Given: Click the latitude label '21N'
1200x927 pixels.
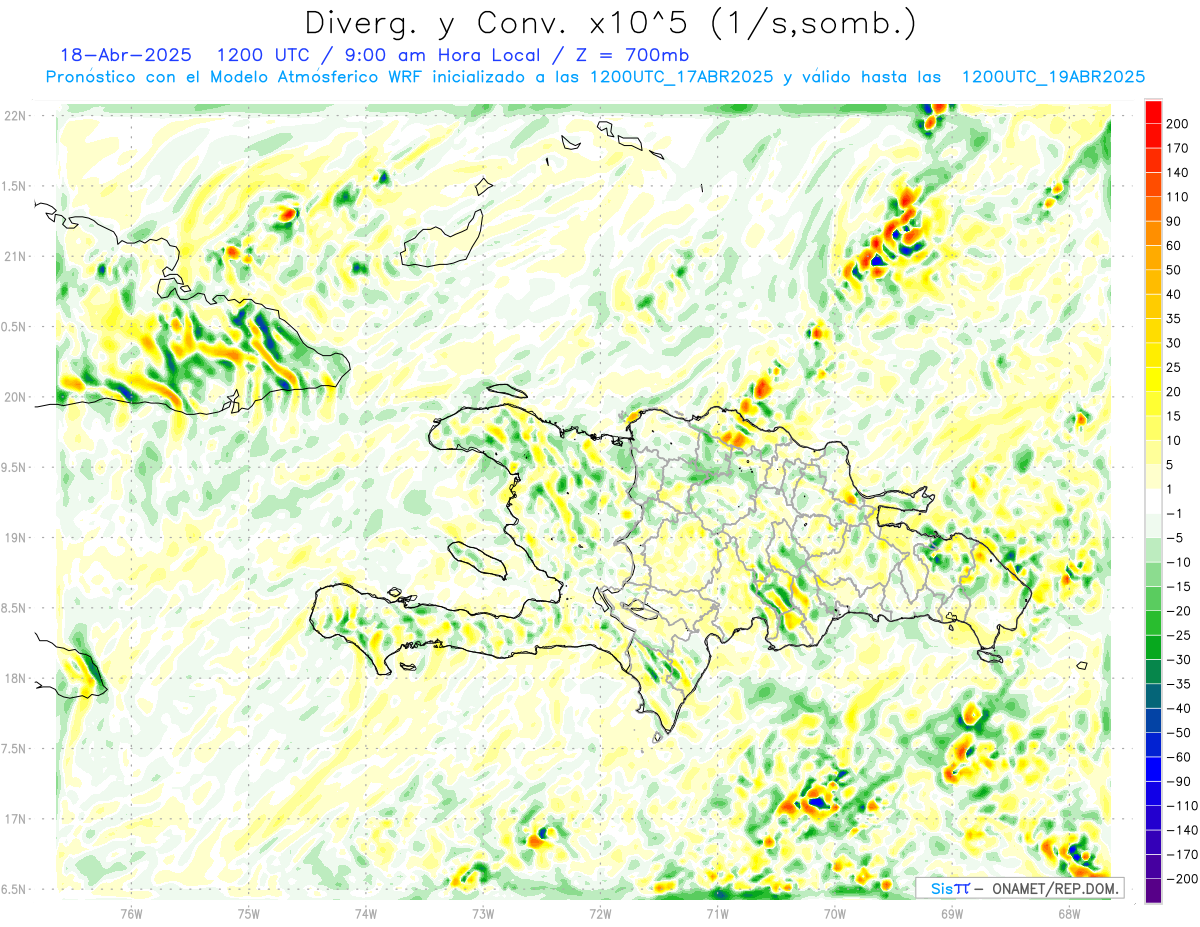Looking at the screenshot, I should [15, 256].
